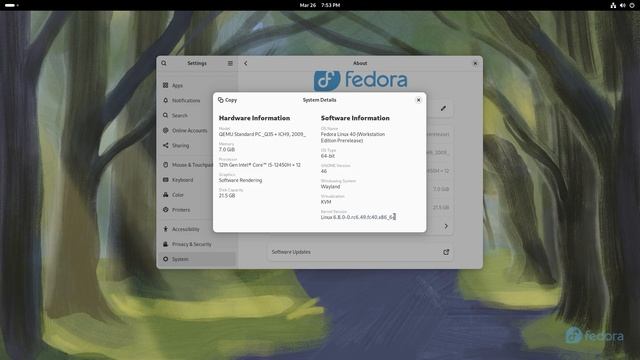Select Notifications in the Settings sidebar
The height and width of the screenshot is (360, 640).
click(x=197, y=100)
